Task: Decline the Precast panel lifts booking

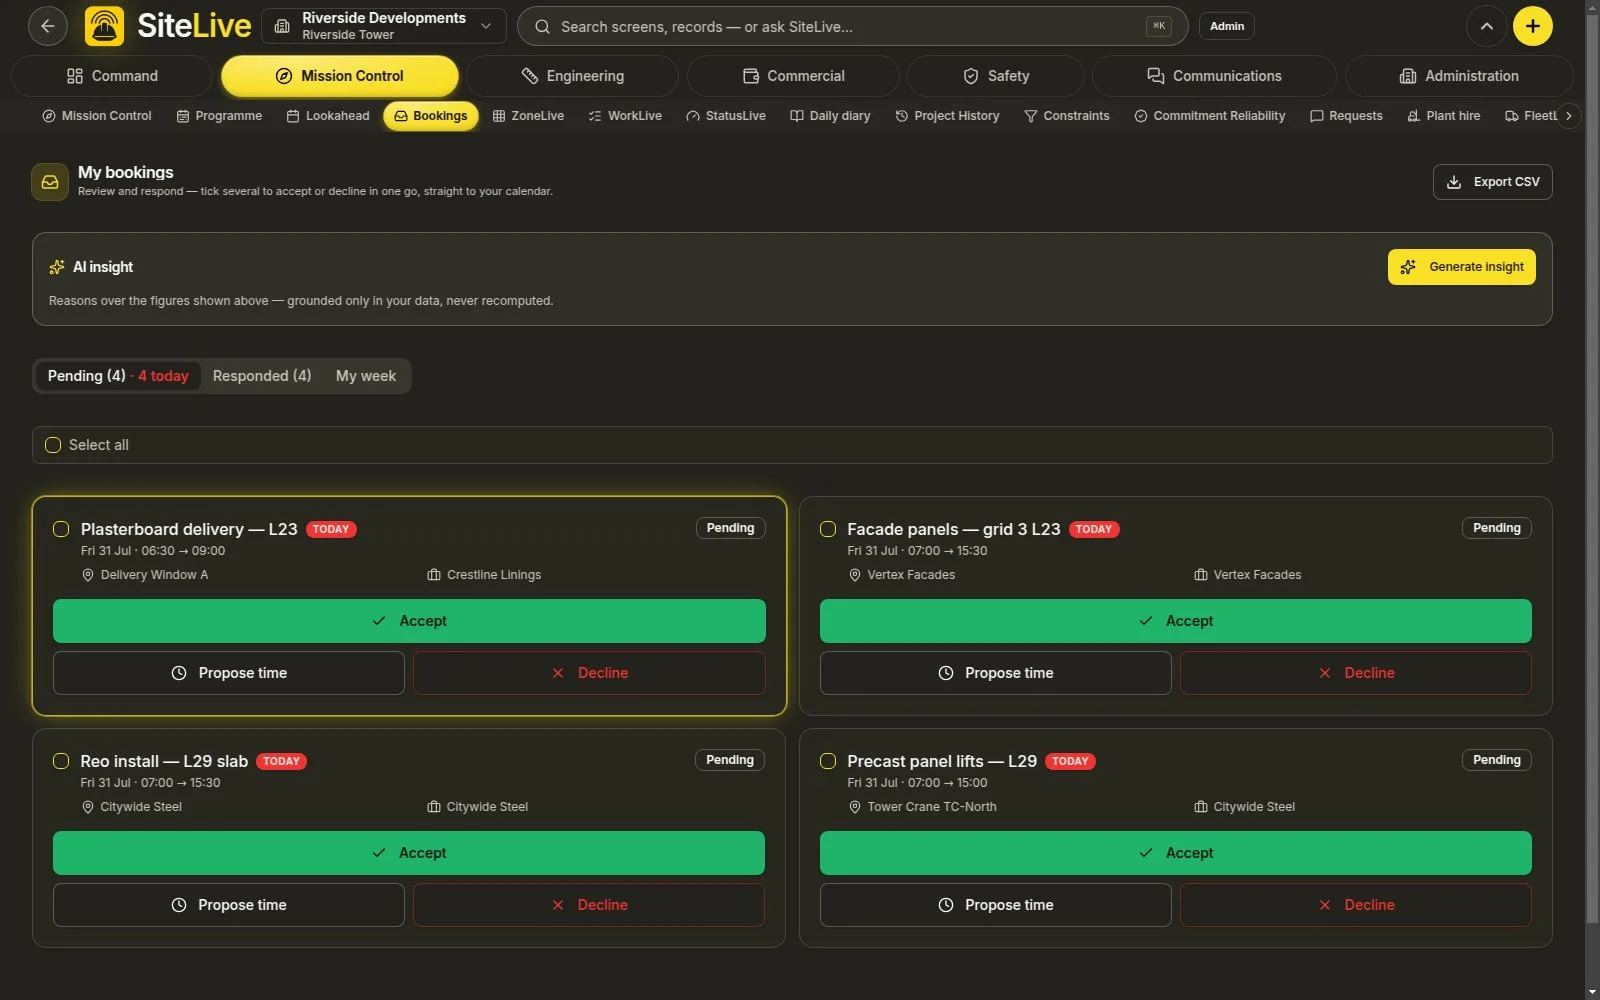Action: pyautogui.click(x=1356, y=905)
